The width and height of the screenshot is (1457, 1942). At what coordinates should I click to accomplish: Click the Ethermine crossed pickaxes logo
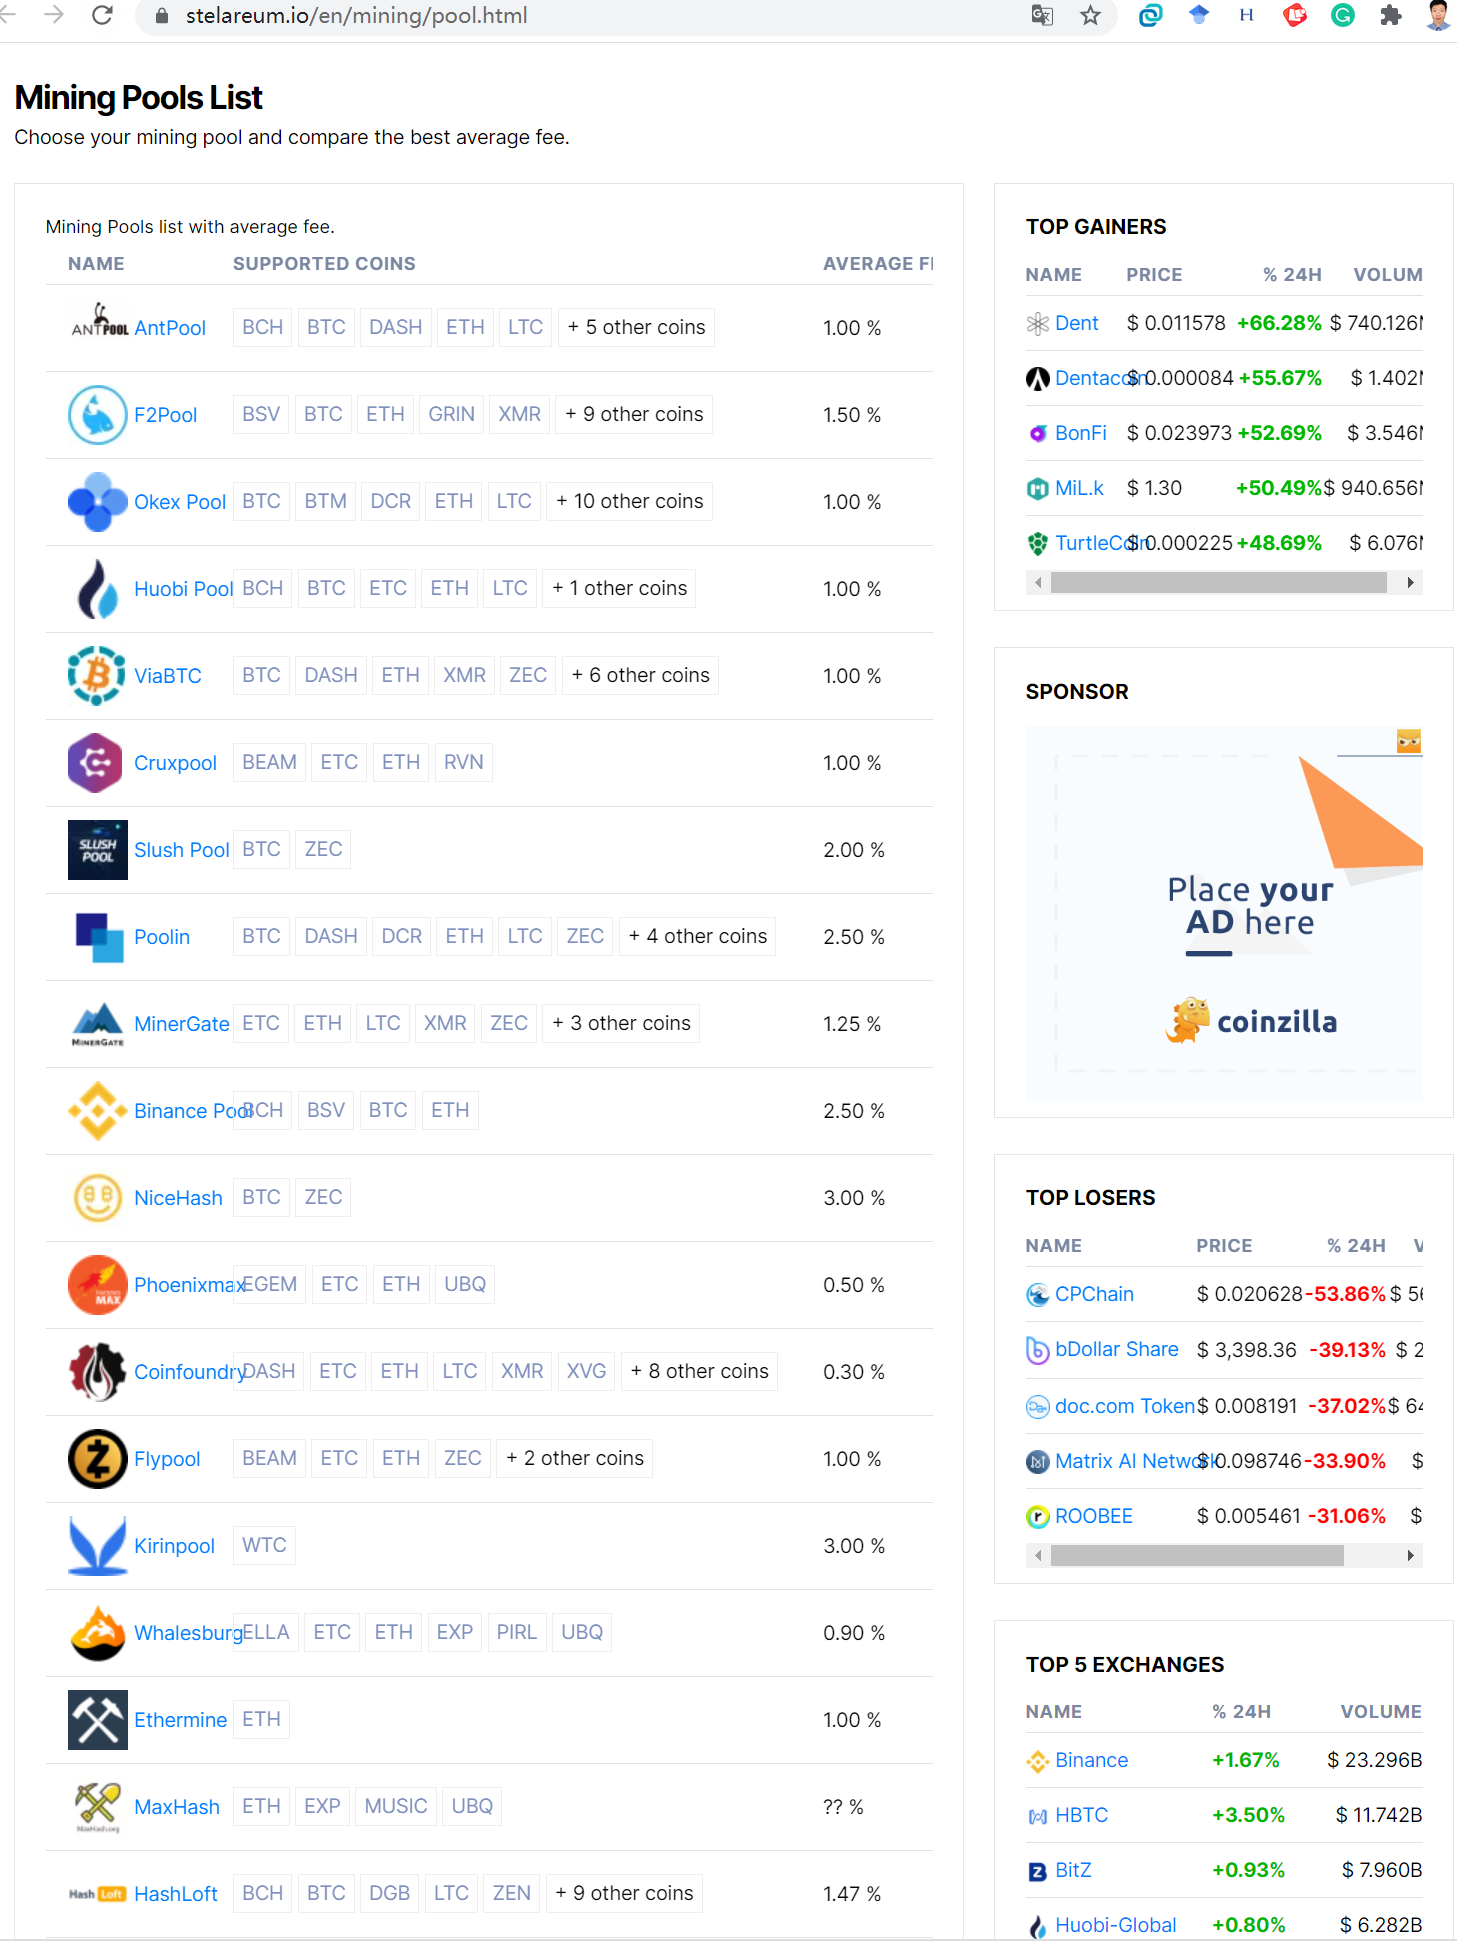[98, 1720]
